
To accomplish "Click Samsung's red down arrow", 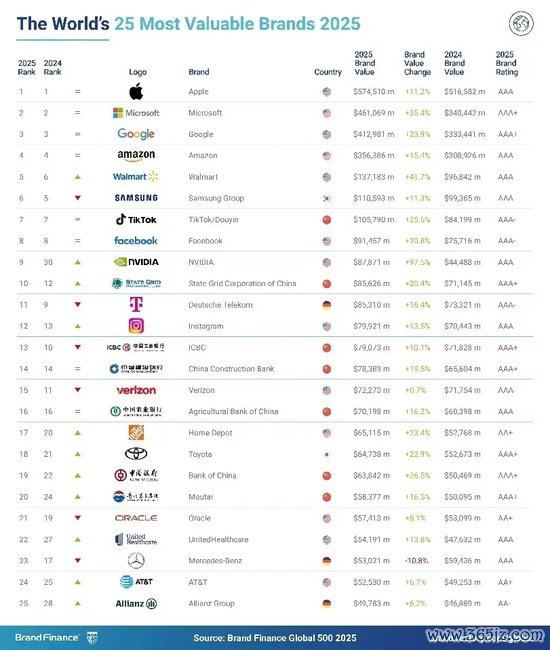I will pos(78,198).
